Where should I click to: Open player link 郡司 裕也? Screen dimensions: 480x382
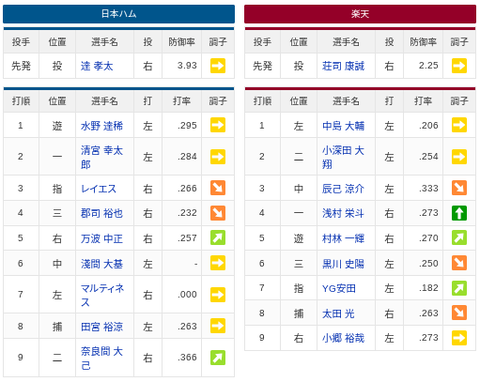coord(102,213)
